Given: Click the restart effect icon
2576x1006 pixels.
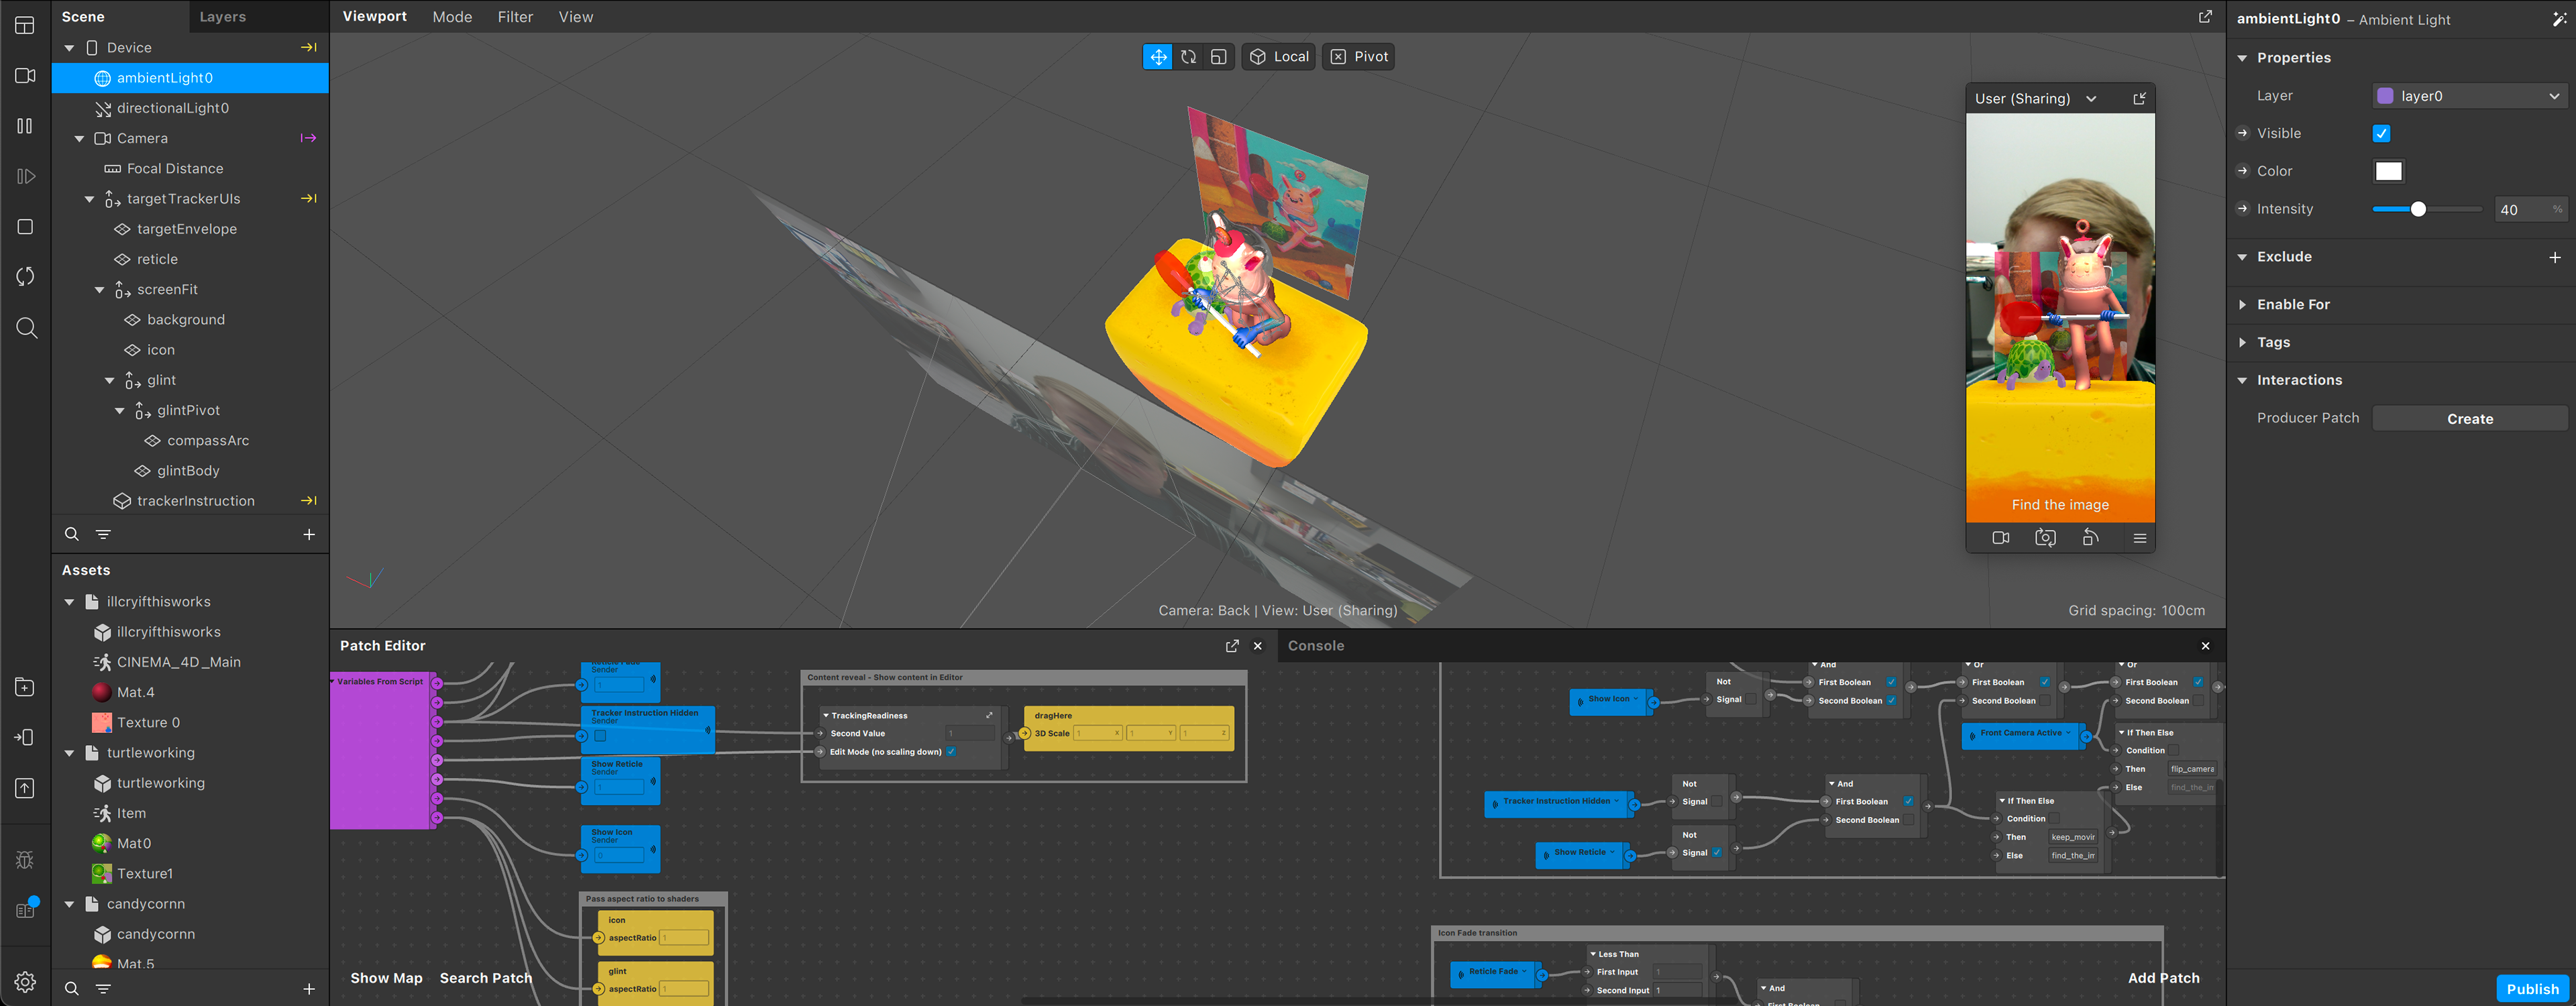Looking at the screenshot, I should pyautogui.click(x=25, y=276).
